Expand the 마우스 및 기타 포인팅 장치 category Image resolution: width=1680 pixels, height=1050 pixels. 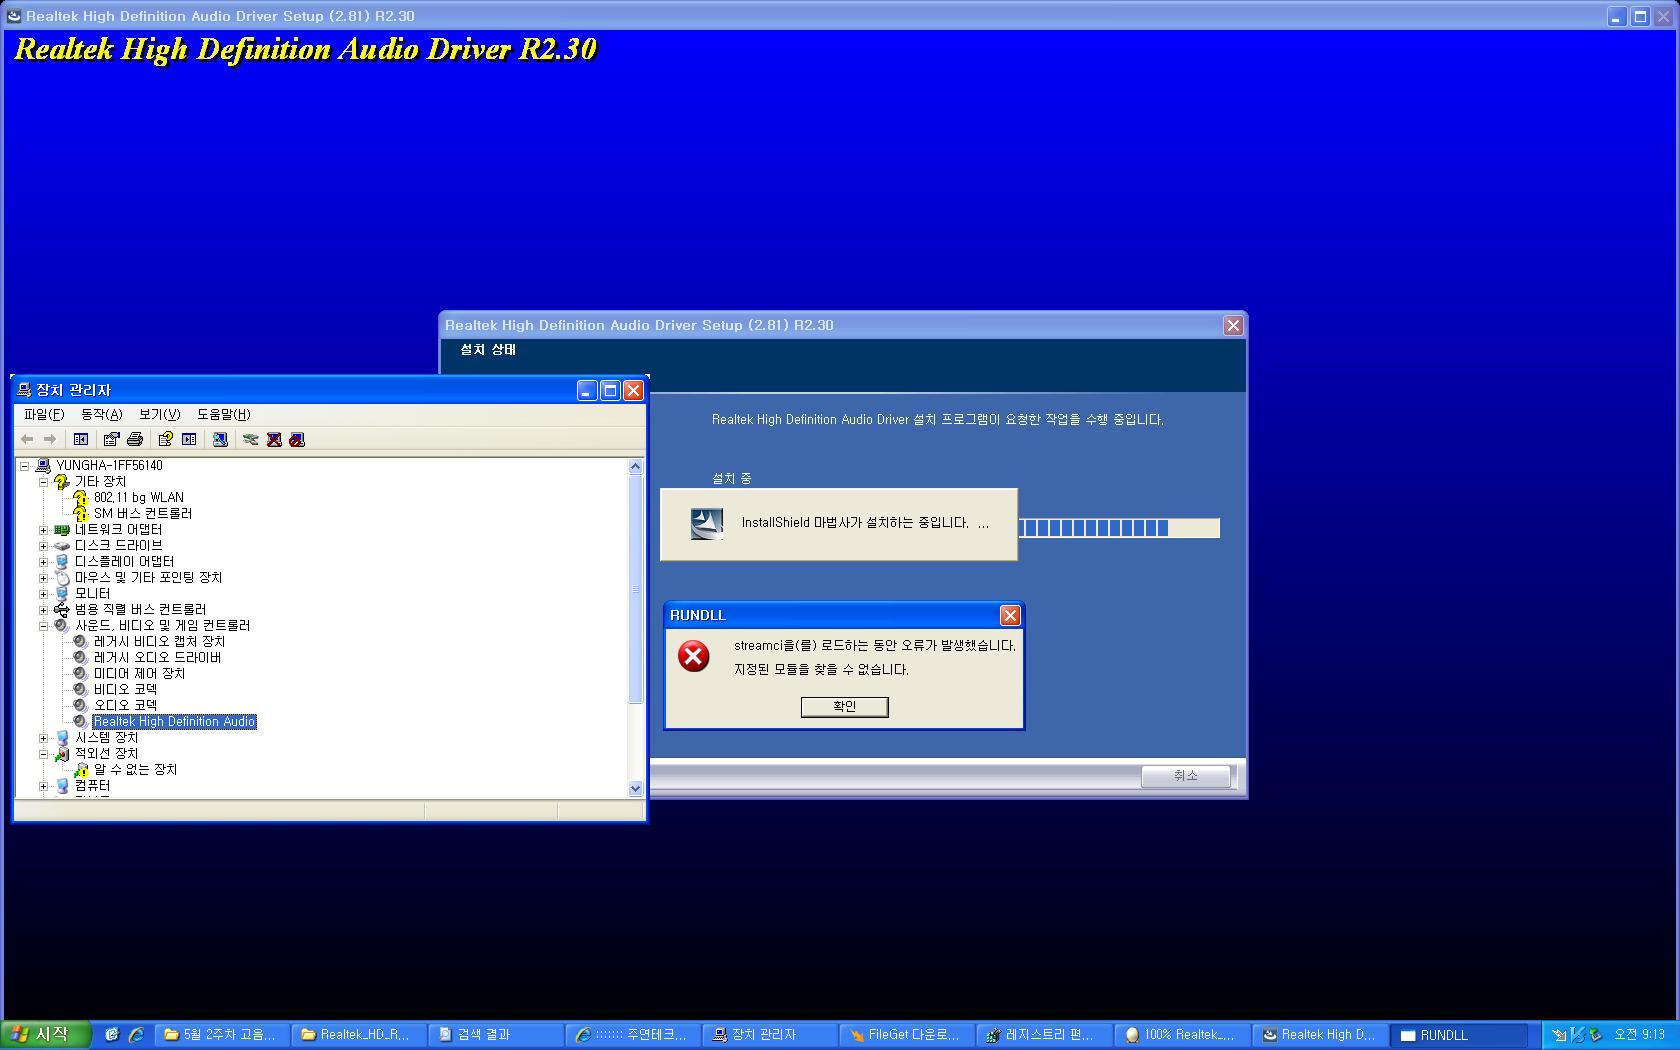(43, 577)
